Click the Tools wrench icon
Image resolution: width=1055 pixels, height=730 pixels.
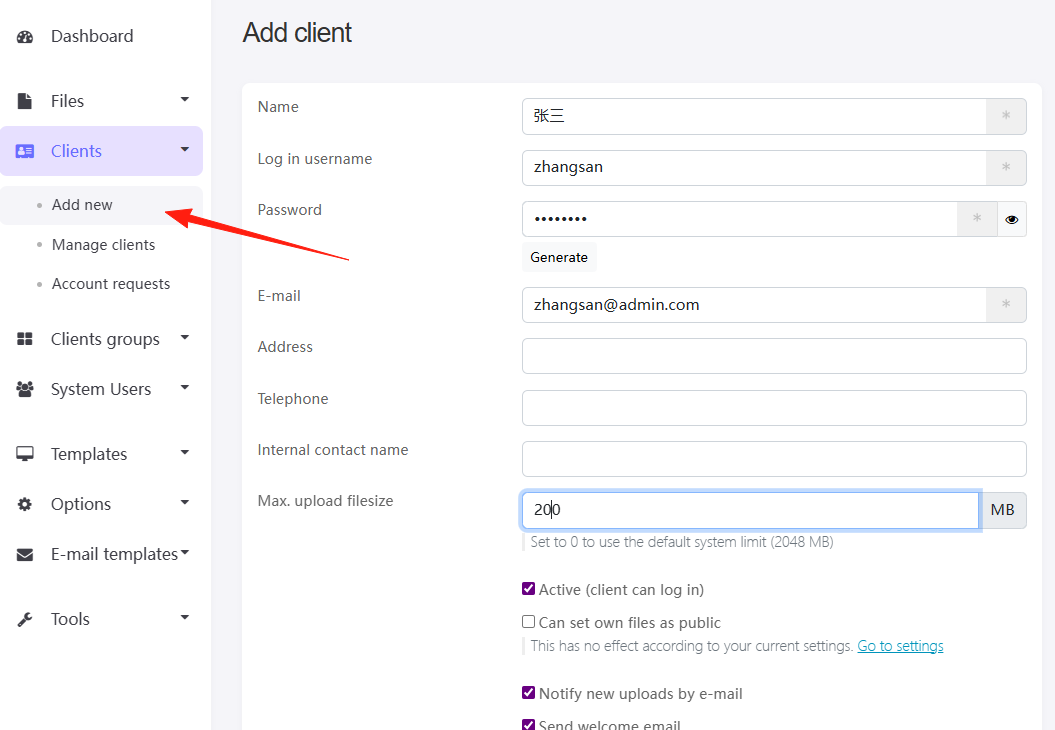(25, 619)
